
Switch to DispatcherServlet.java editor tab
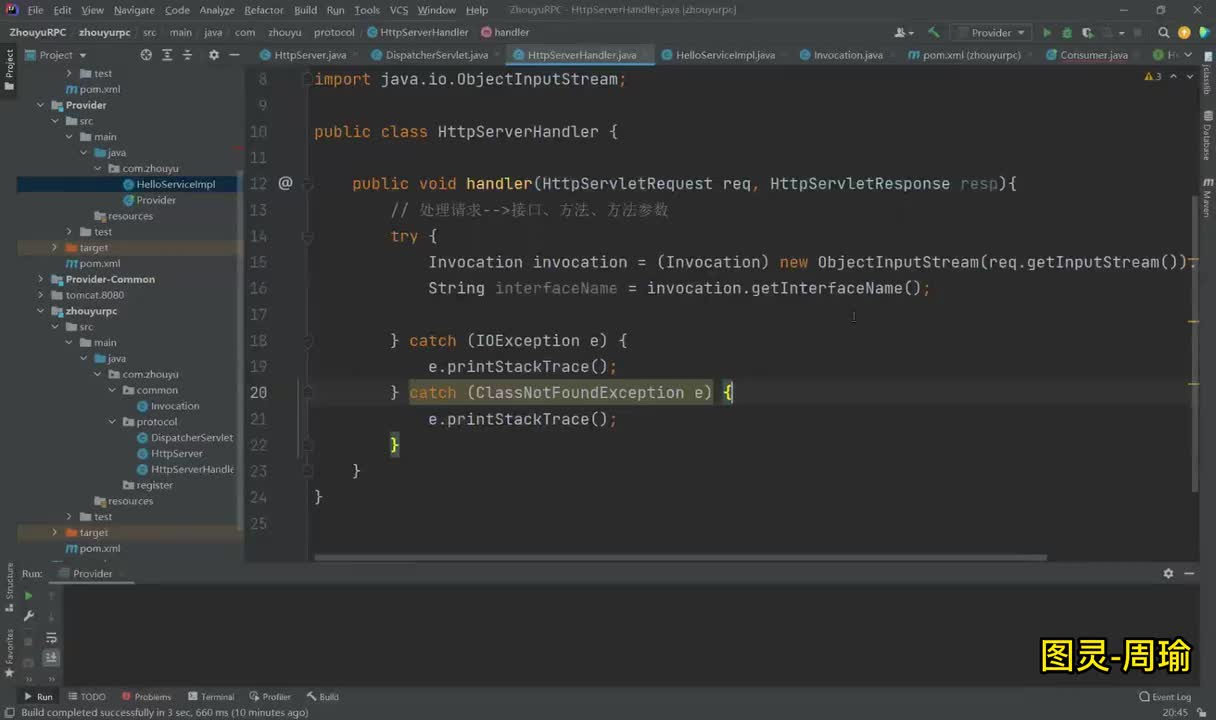click(436, 55)
